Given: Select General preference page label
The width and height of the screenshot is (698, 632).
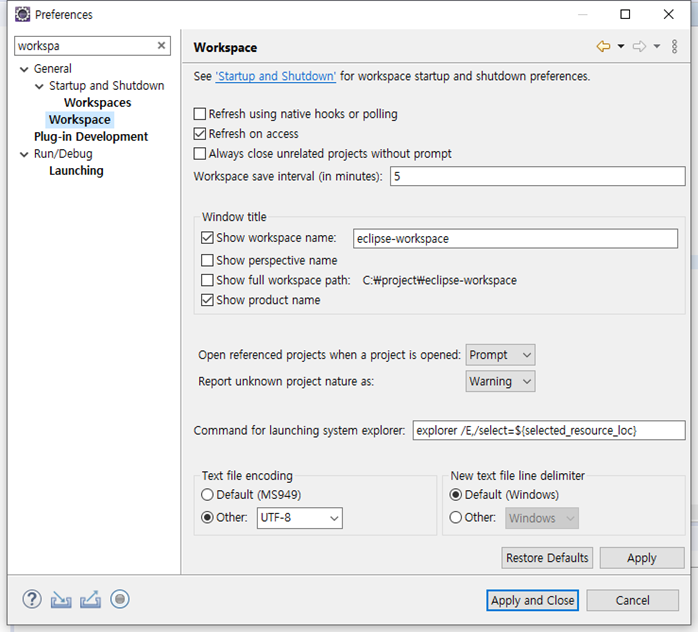Looking at the screenshot, I should [53, 69].
